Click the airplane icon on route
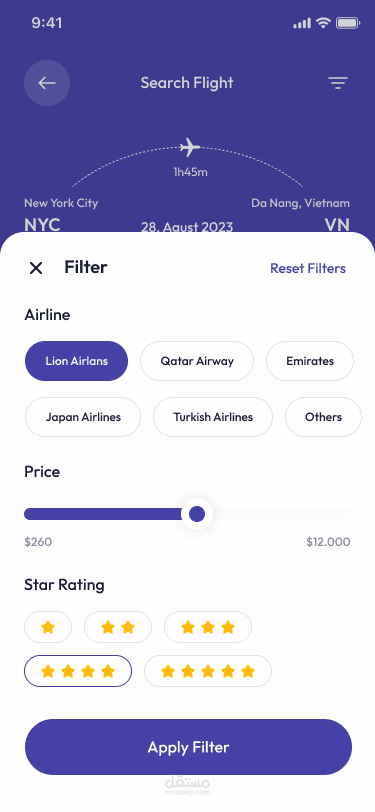This screenshot has width=375, height=812. (x=190, y=148)
